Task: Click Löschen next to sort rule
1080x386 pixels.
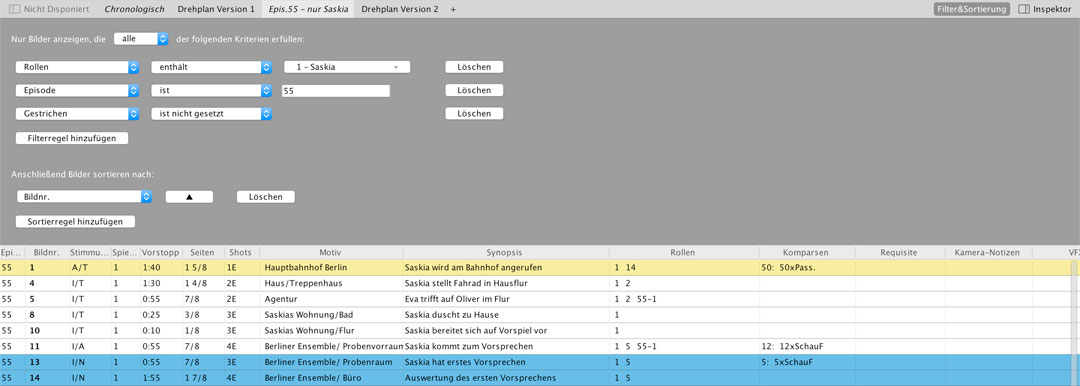Action: pos(266,197)
